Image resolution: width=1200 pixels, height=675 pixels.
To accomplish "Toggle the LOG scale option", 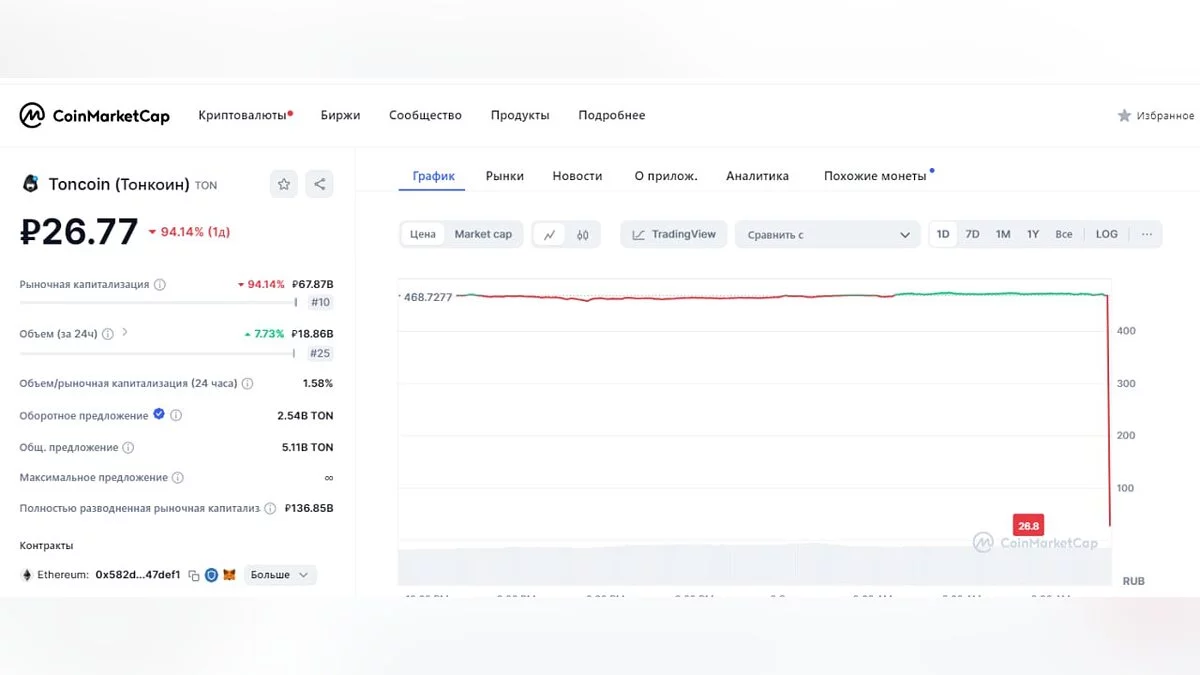I will tap(1106, 234).
